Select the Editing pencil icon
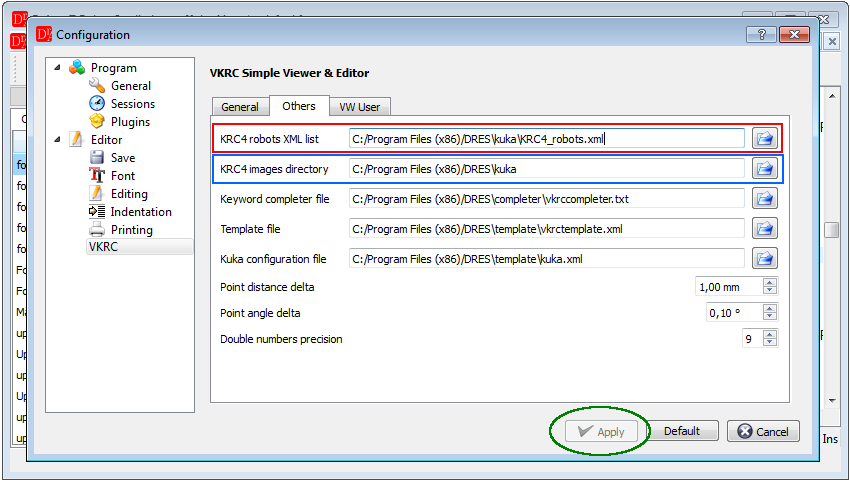This screenshot has height=480, width=850. point(96,193)
